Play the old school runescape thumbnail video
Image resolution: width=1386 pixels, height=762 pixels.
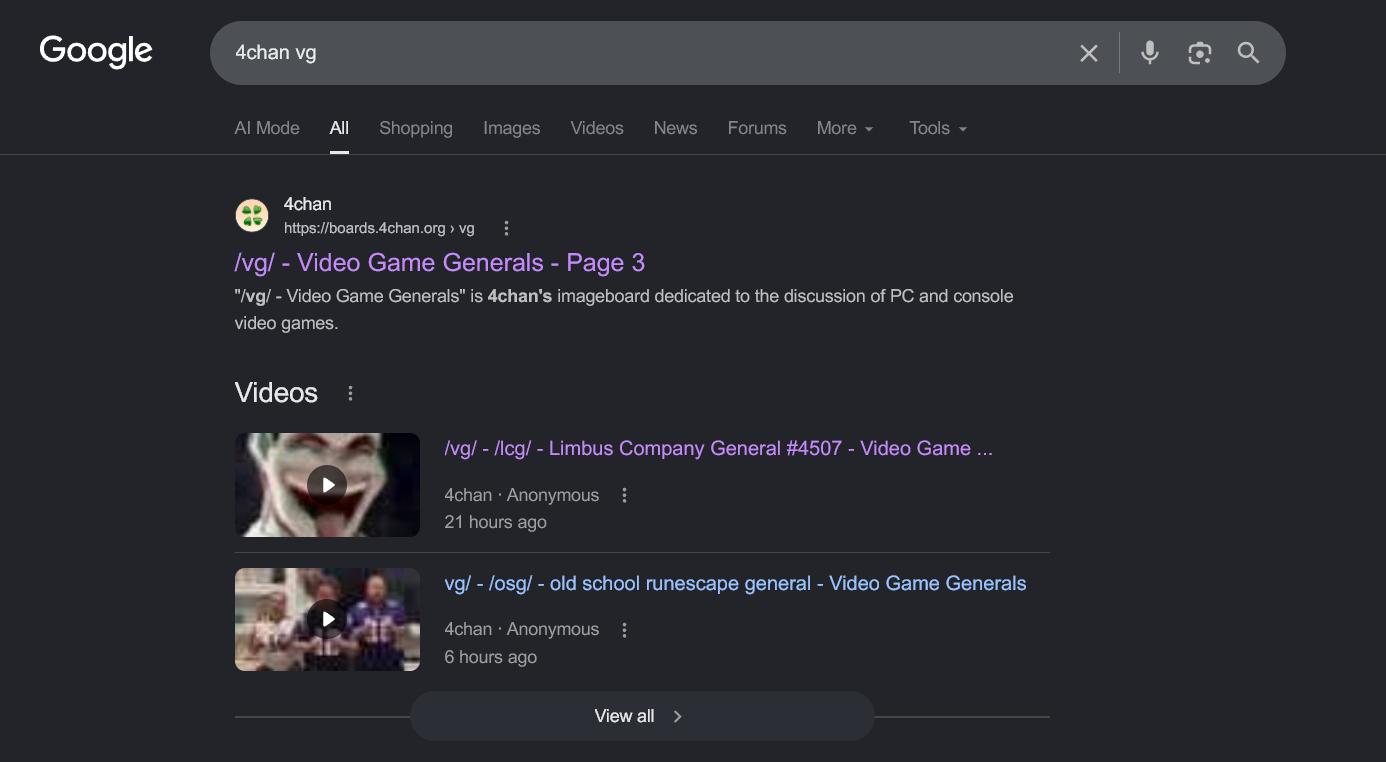click(327, 619)
